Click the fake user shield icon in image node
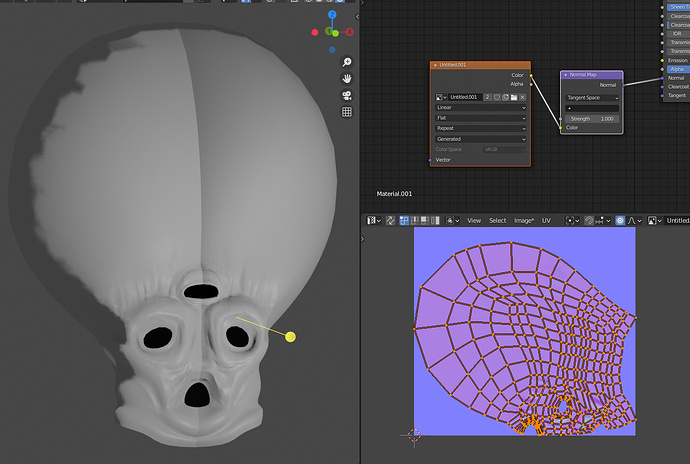The height and width of the screenshot is (464, 690). 497,97
